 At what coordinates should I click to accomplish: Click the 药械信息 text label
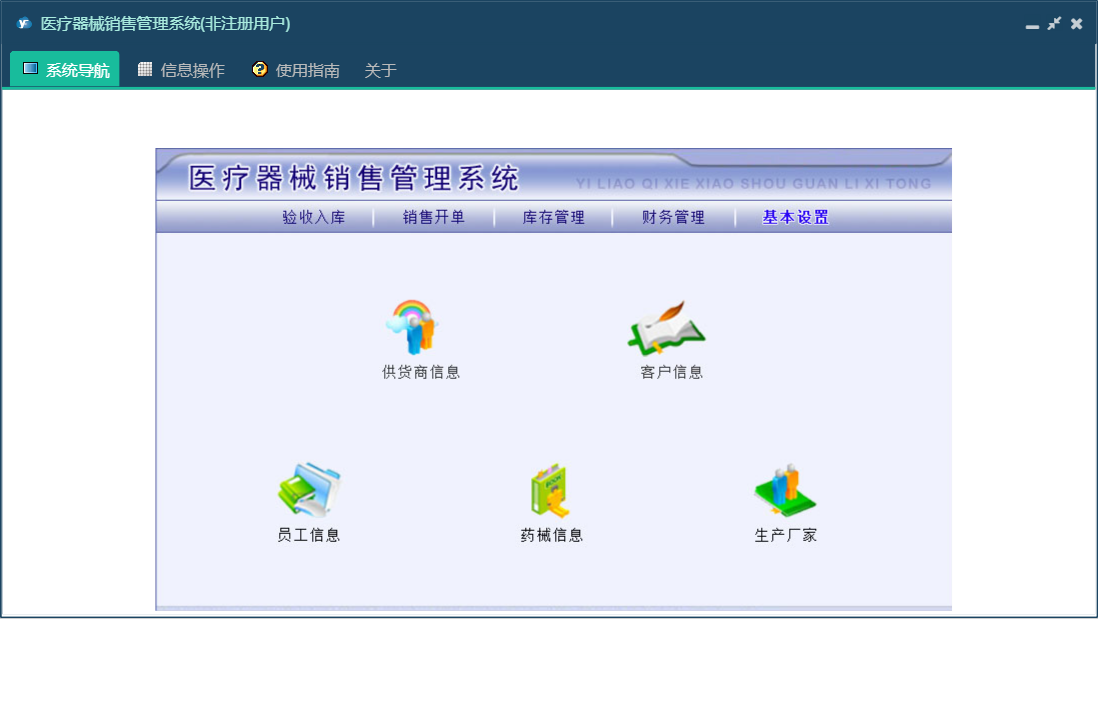point(552,536)
